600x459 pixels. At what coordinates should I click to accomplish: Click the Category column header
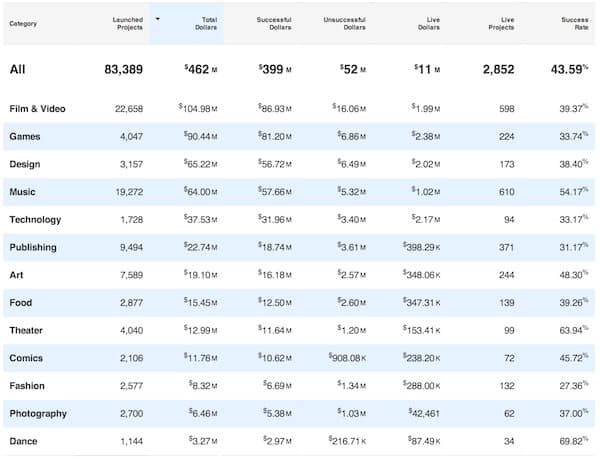[24, 23]
